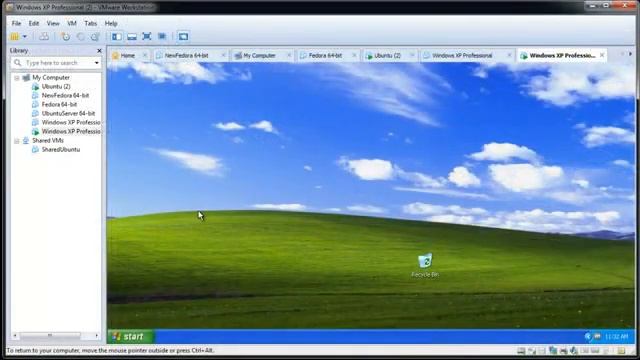Screen dimensions: 640x360
Task: Select UbuntuServer 64-bit in the library
Action: click(68, 113)
